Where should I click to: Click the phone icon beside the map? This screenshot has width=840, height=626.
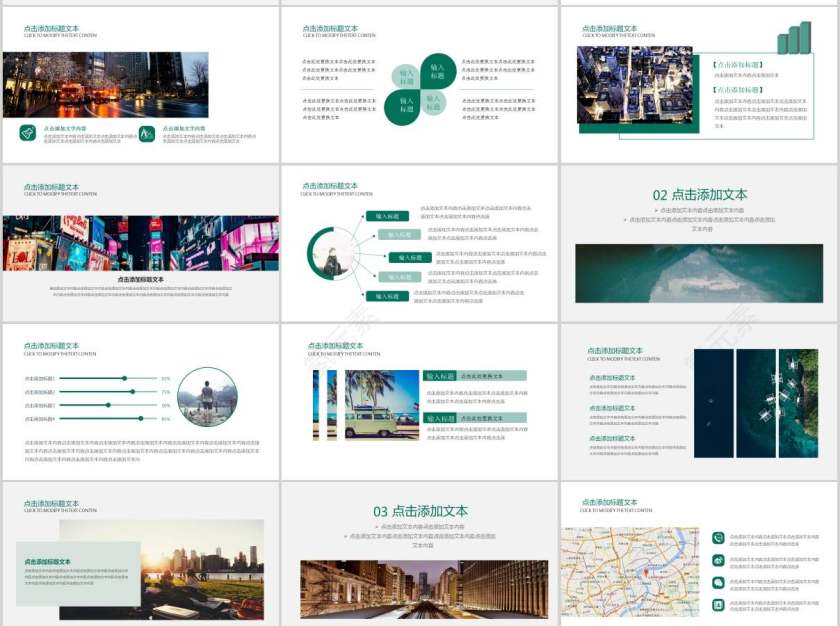718,538
